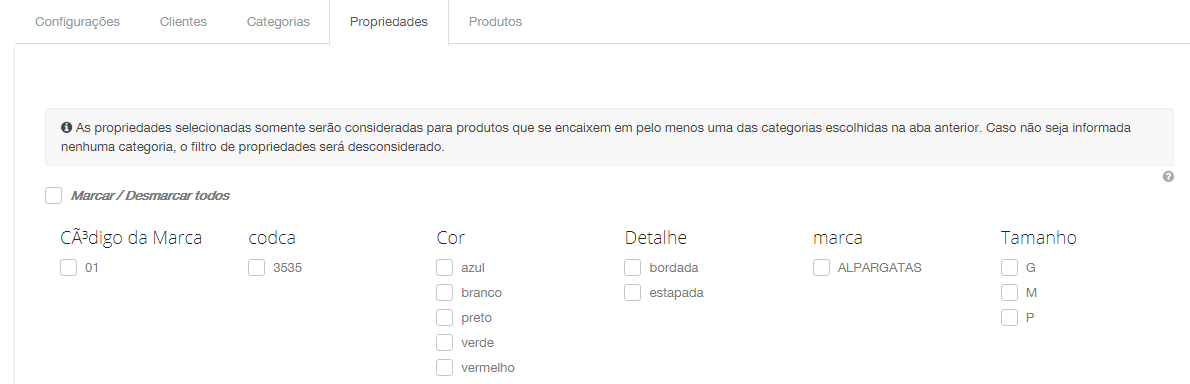Go to the Categorias tab

279,22
